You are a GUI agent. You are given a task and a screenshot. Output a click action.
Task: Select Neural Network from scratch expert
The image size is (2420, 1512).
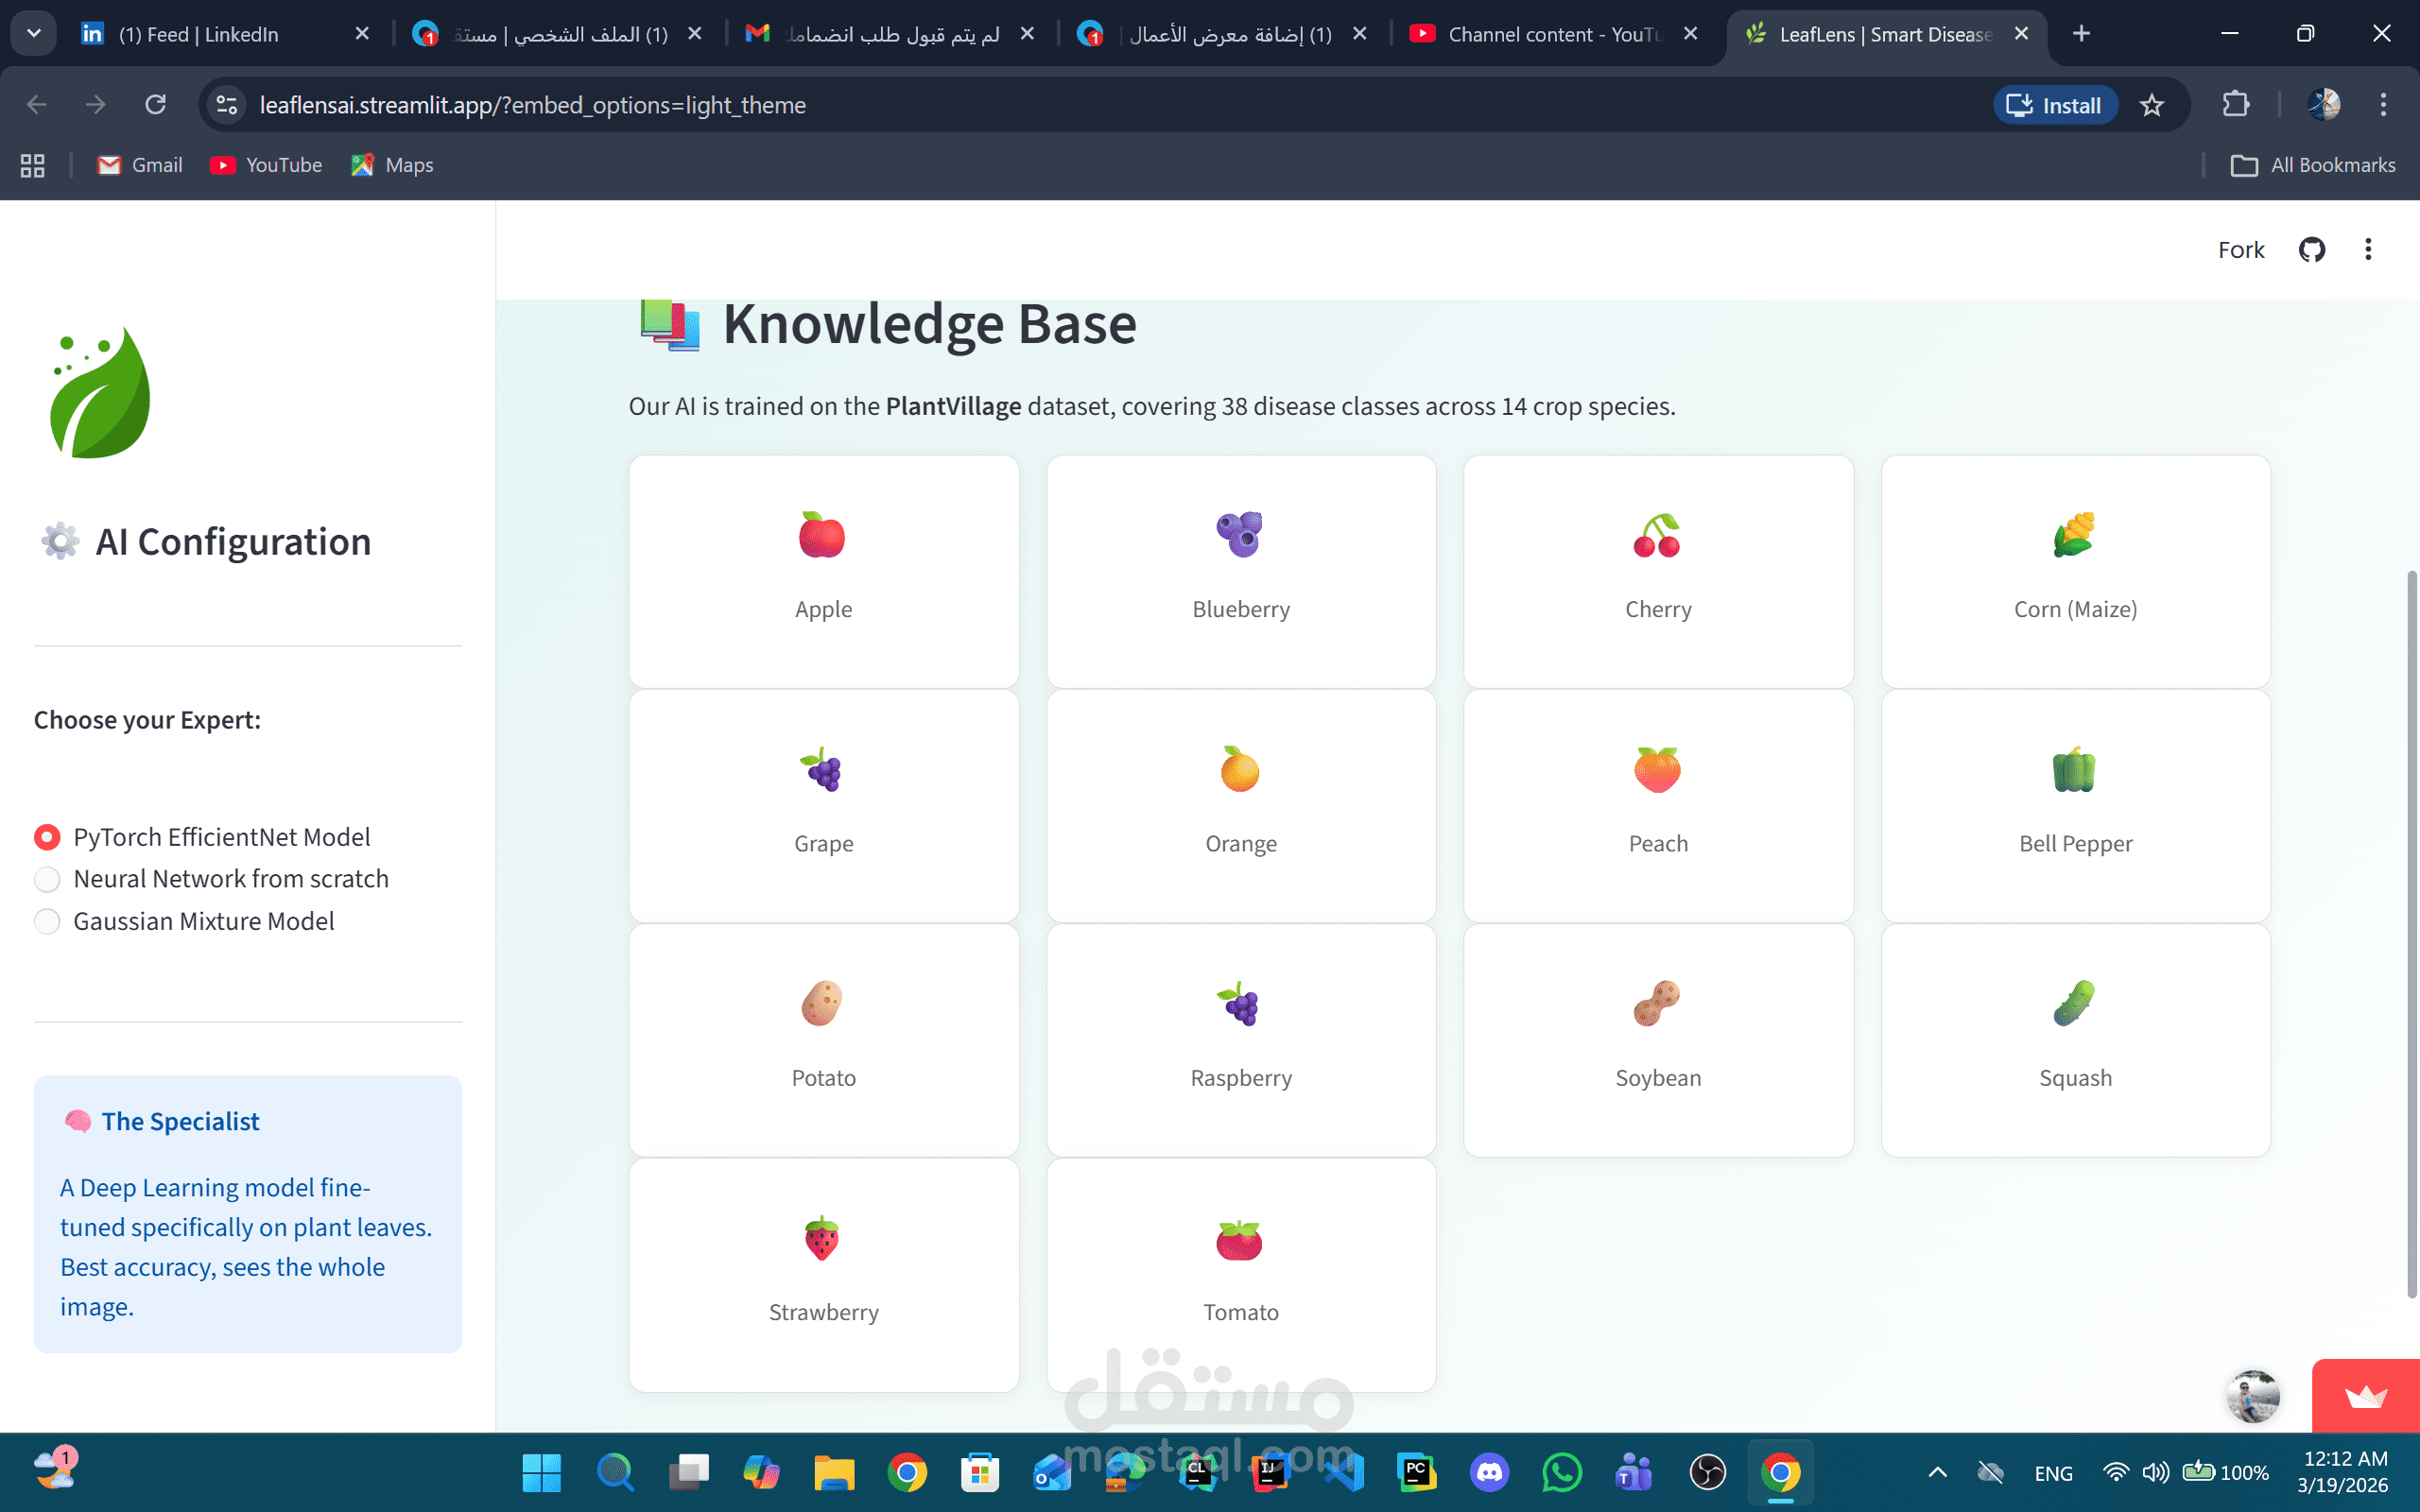pos(47,879)
